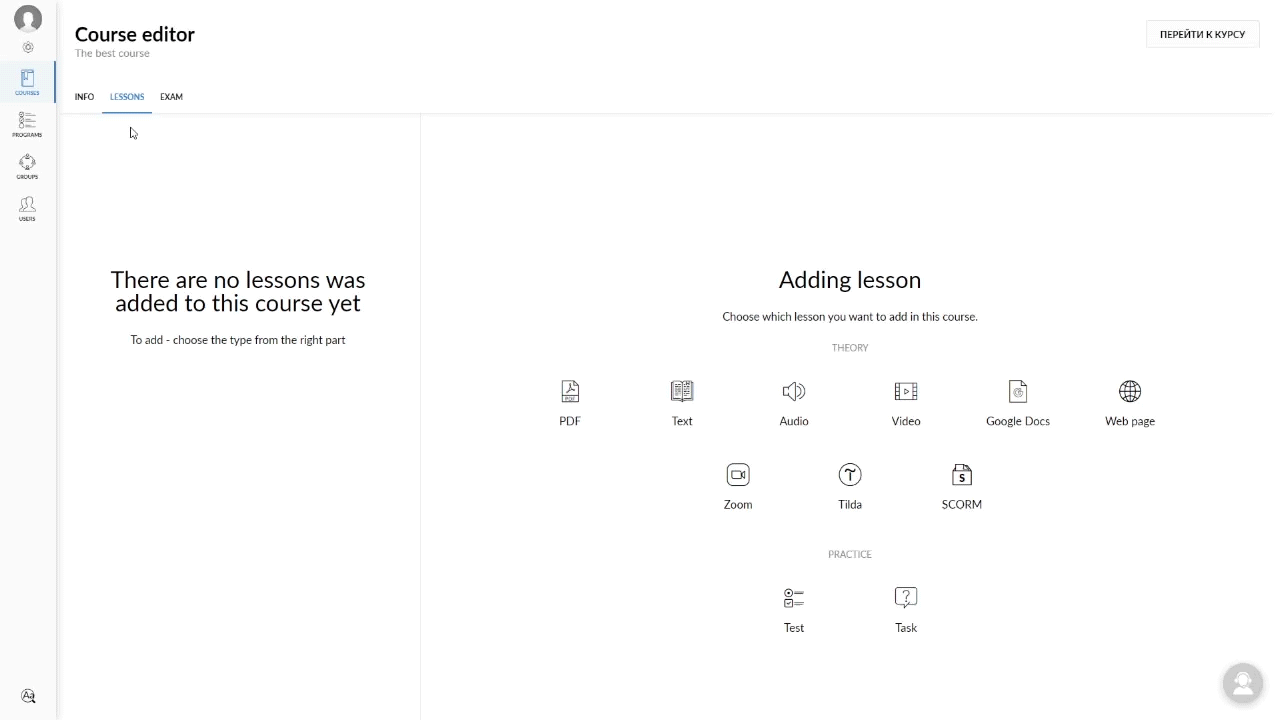Open Groups section in sidebar
1280x720 pixels.
27,166
